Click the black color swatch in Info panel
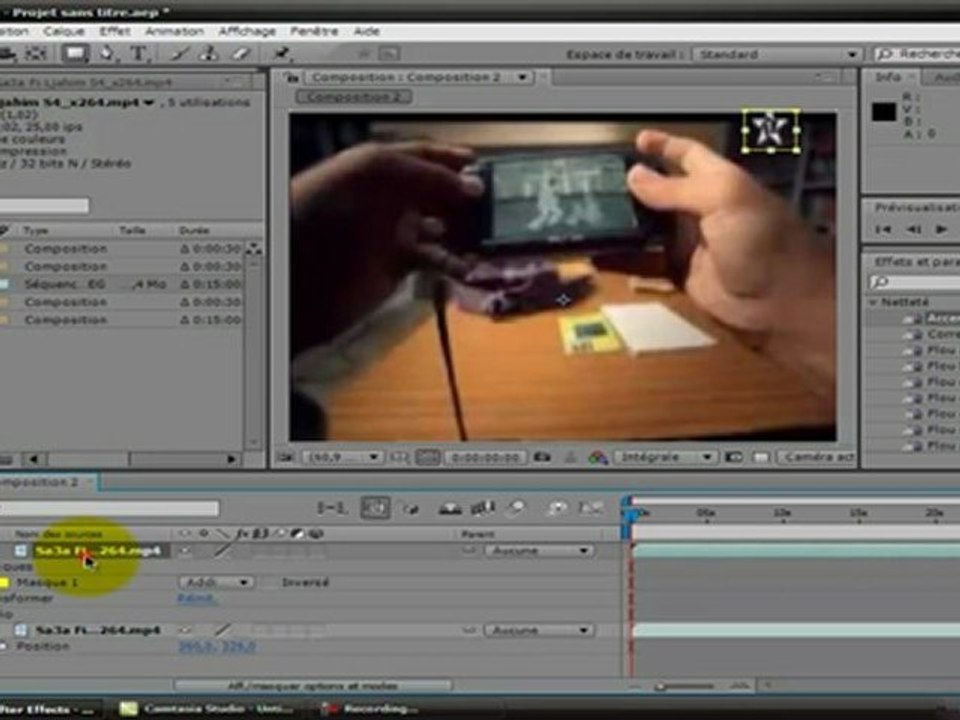The height and width of the screenshot is (720, 960). 883,111
